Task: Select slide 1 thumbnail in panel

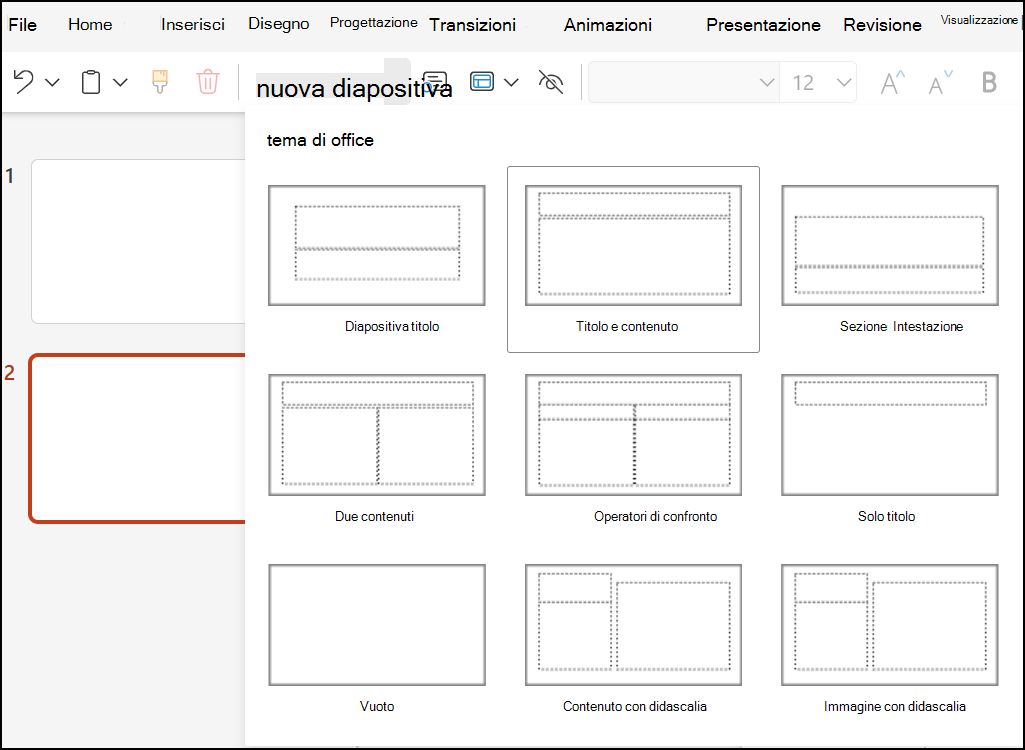Action: [x=138, y=241]
